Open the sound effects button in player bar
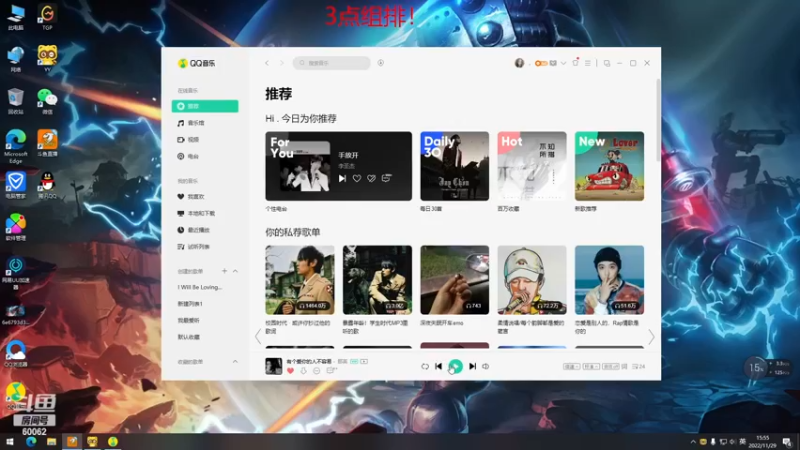 tap(610, 366)
